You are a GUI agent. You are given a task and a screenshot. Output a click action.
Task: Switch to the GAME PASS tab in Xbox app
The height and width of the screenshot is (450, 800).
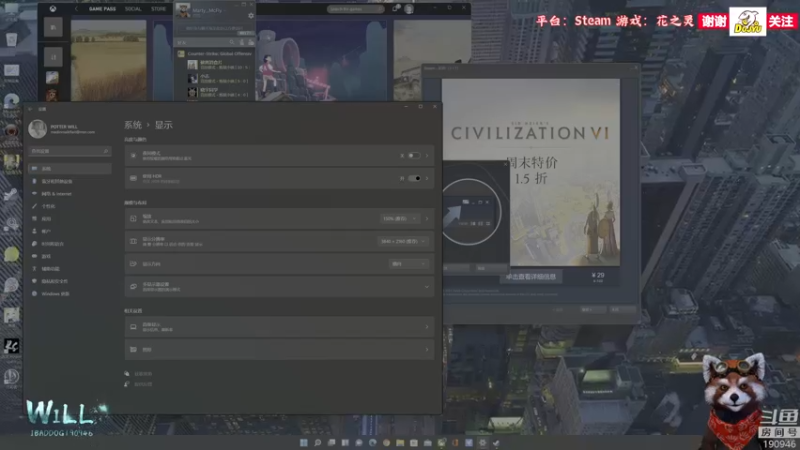click(x=102, y=9)
